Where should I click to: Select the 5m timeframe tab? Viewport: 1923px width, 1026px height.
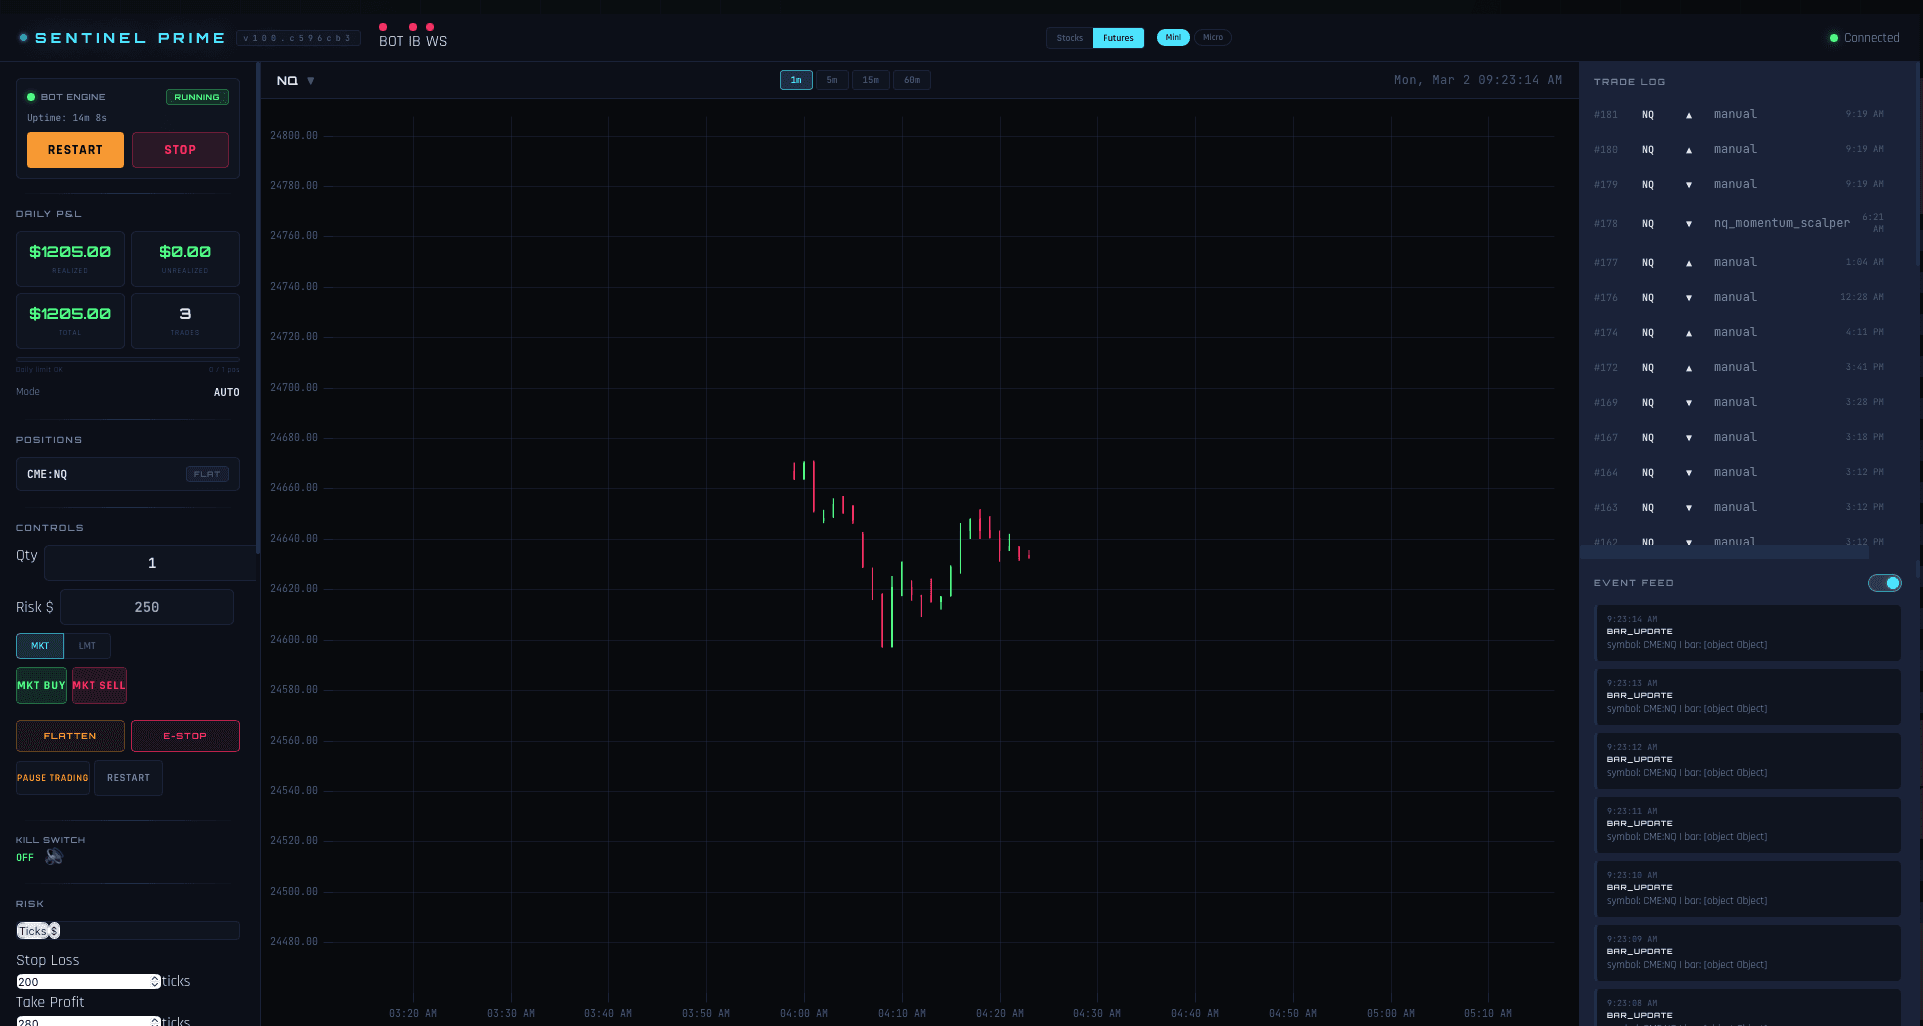[x=832, y=80]
